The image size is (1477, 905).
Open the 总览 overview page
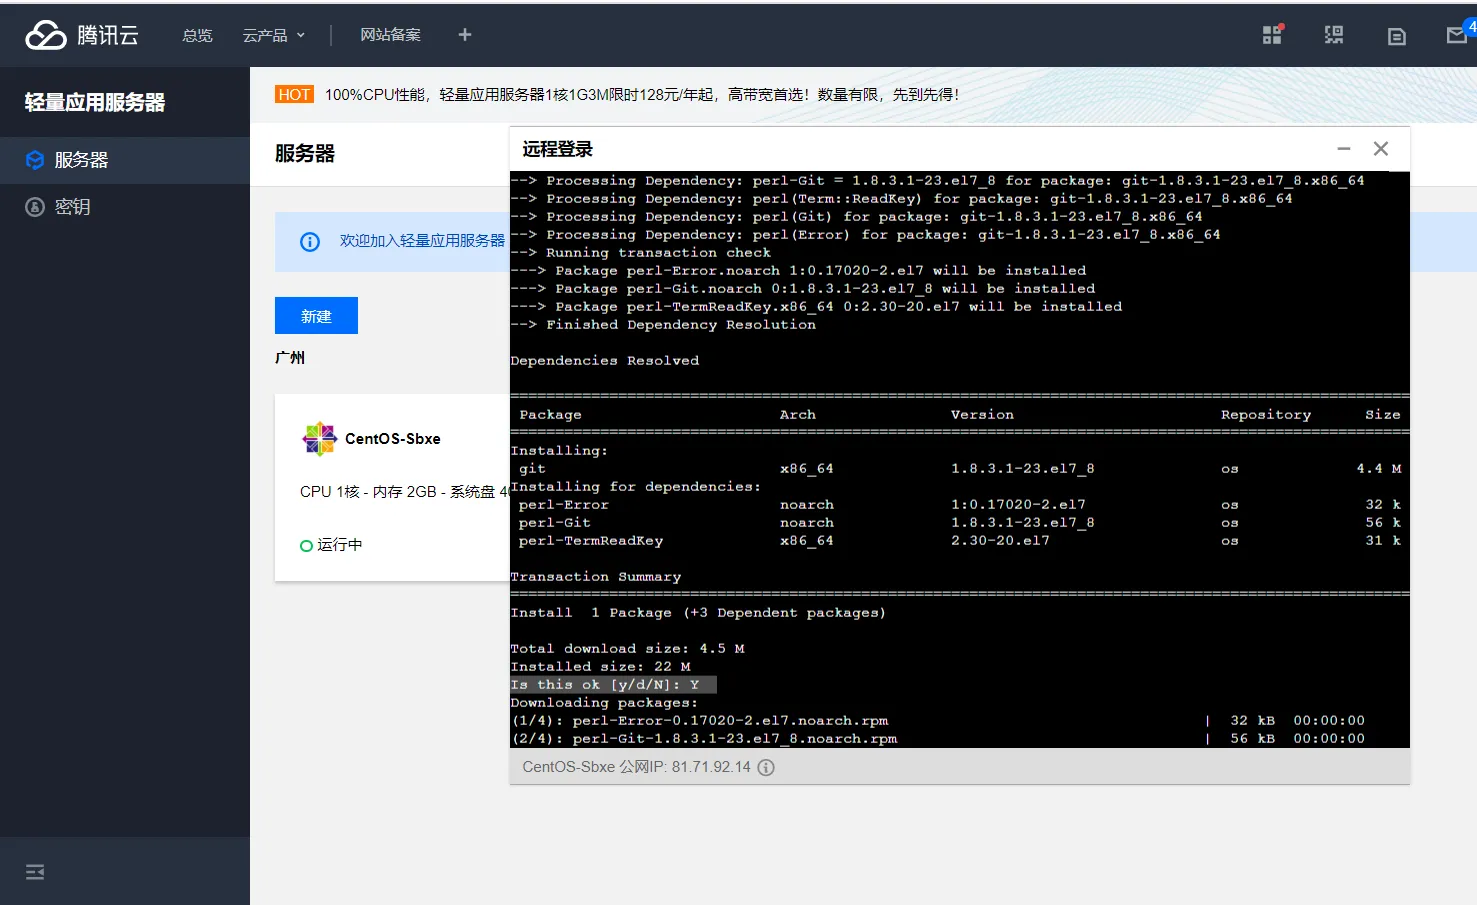point(197,35)
